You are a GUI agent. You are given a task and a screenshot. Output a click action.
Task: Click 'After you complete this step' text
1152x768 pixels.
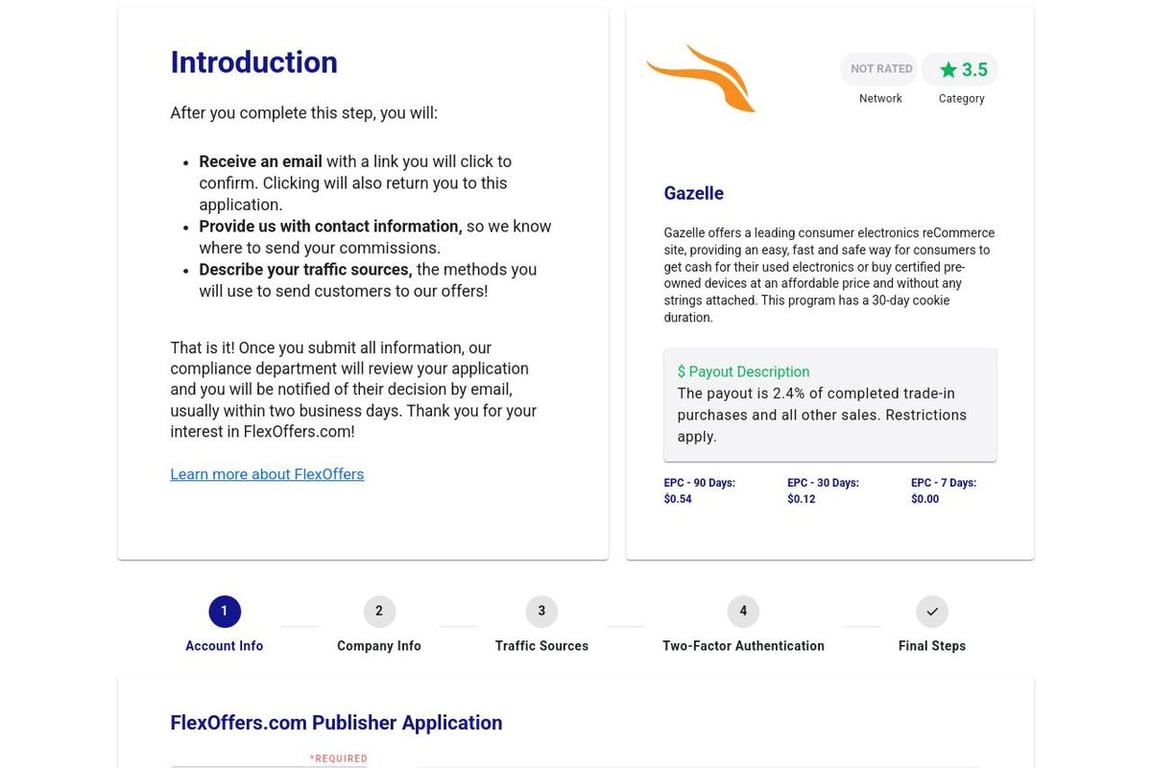click(x=303, y=113)
